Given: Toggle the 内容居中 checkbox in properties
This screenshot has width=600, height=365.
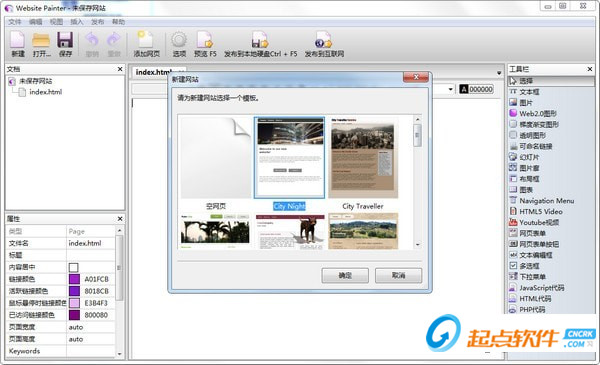Looking at the screenshot, I should coord(73,267).
